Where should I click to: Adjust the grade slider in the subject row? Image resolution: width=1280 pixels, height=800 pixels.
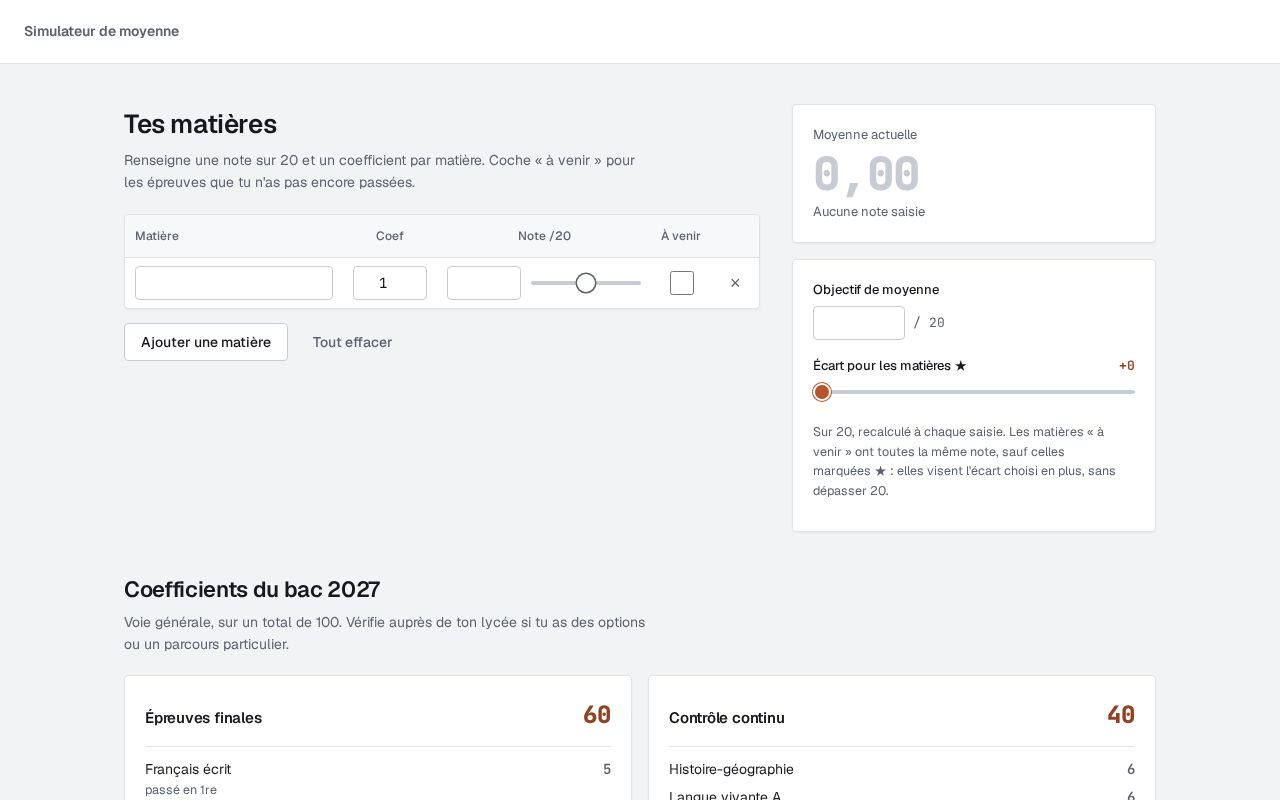click(586, 283)
